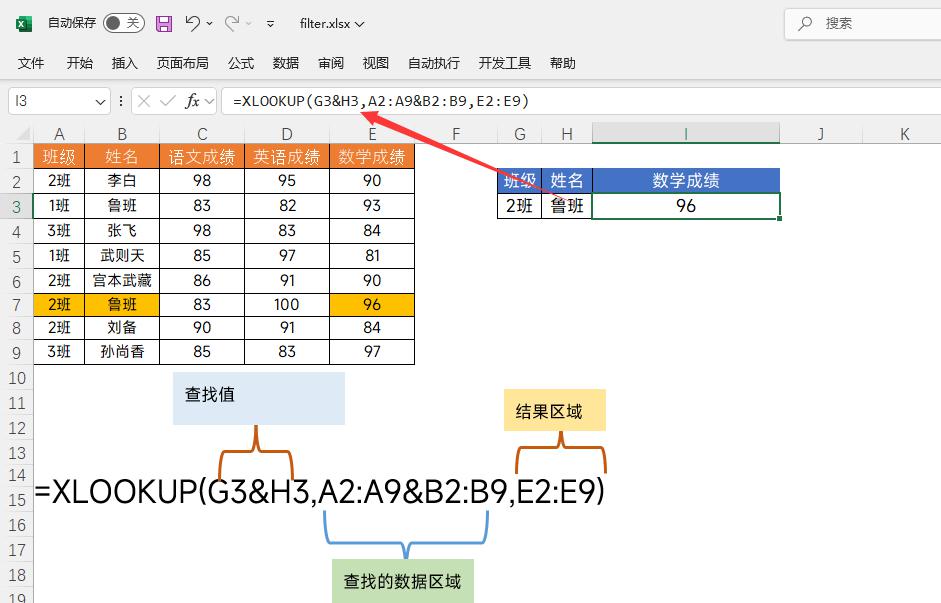Open the 帮助 tab
This screenshot has width=941, height=603.
[x=562, y=63]
